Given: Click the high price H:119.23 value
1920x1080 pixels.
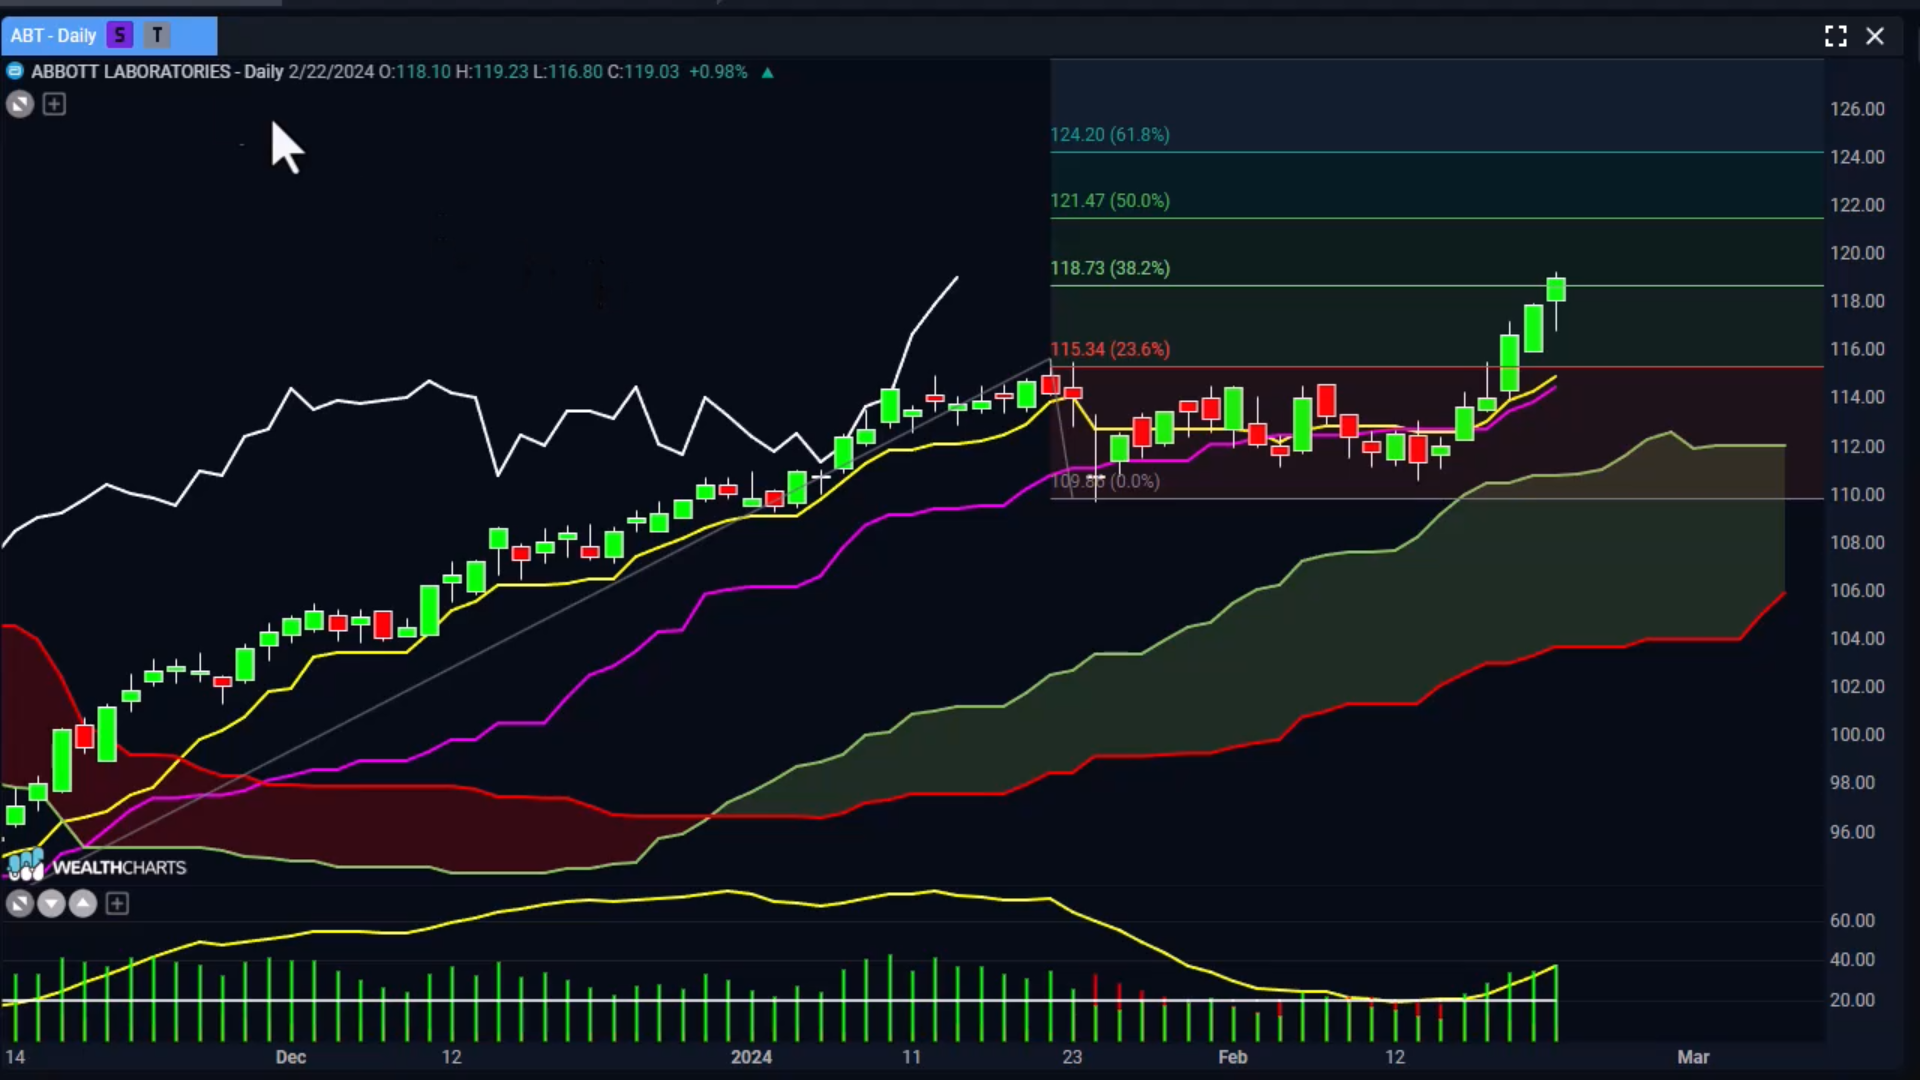Looking at the screenshot, I should [x=492, y=72].
